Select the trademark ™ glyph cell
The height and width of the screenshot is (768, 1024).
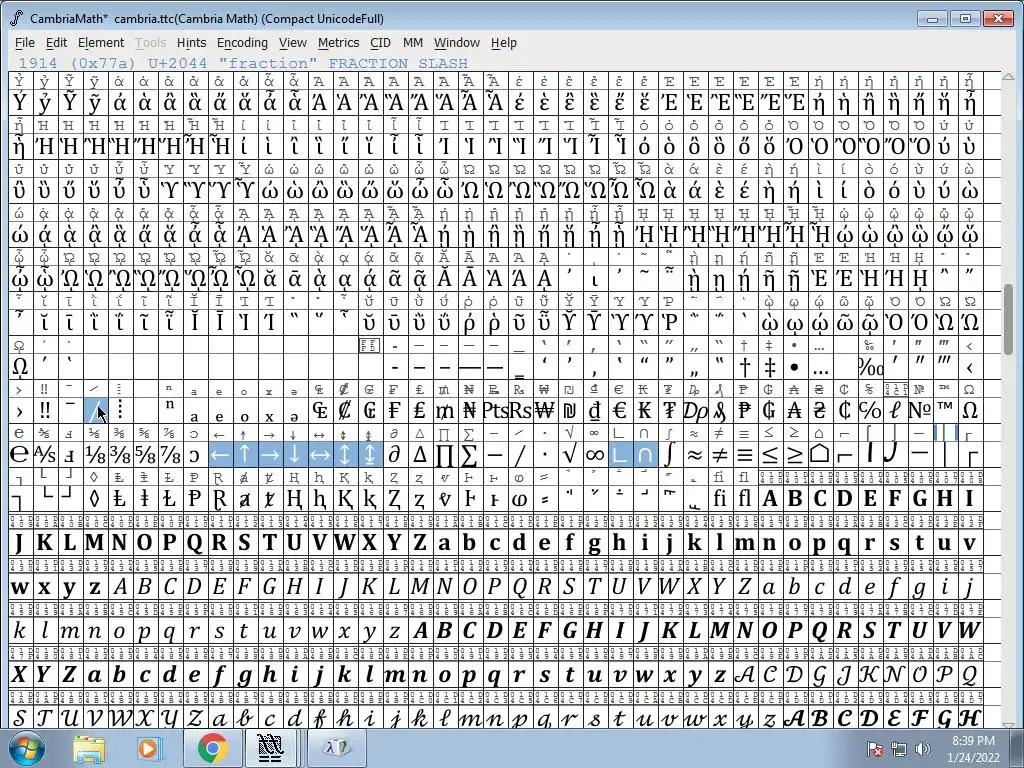(944, 411)
